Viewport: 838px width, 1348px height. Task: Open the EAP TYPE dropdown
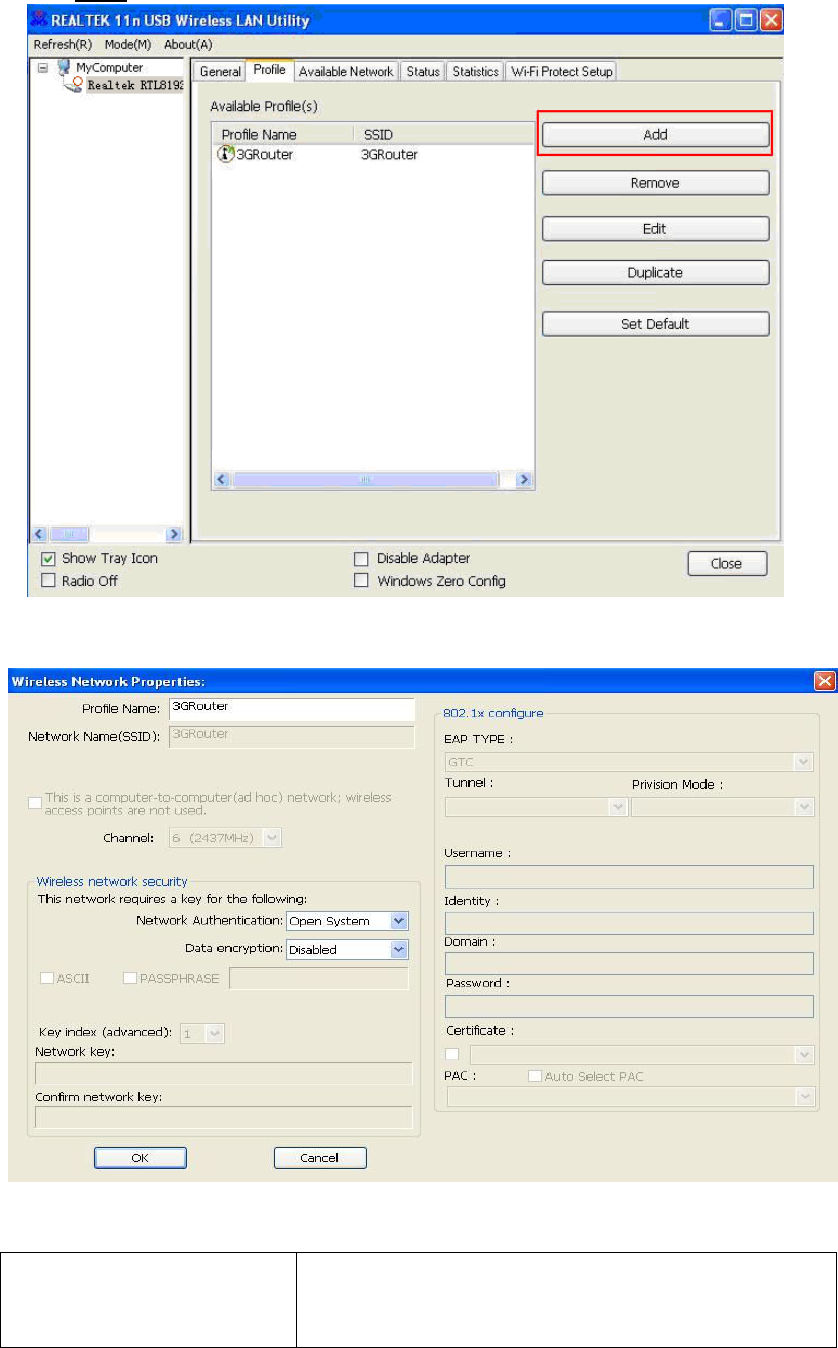[630, 762]
